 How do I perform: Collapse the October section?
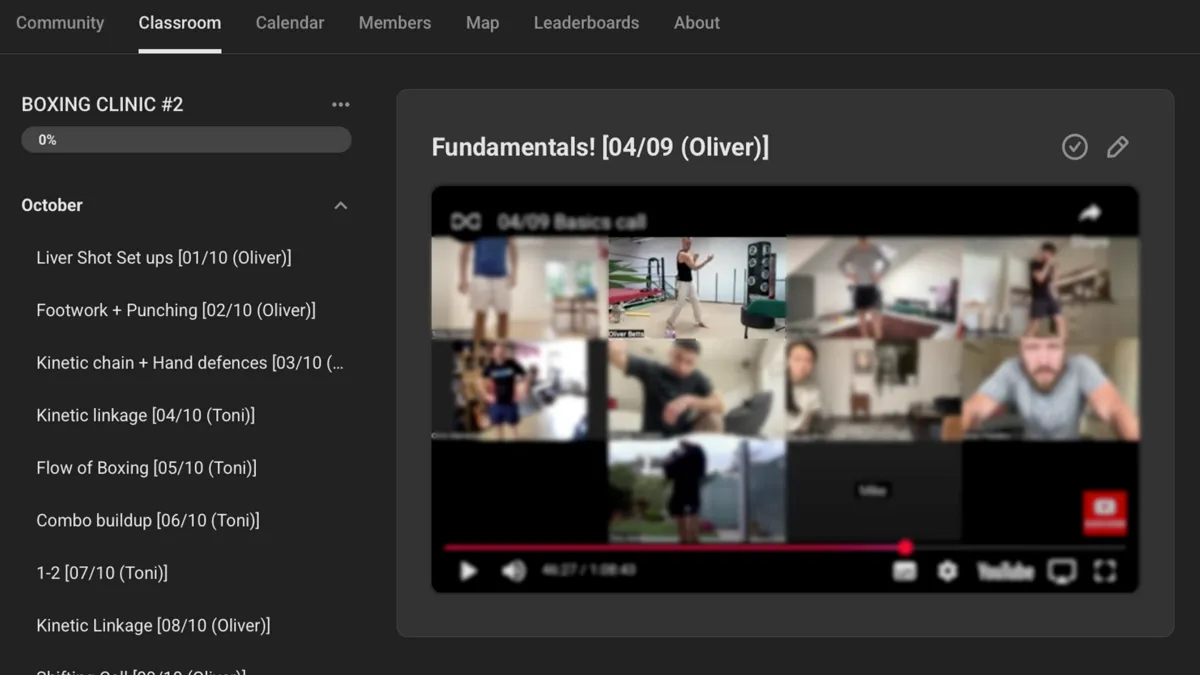[340, 206]
